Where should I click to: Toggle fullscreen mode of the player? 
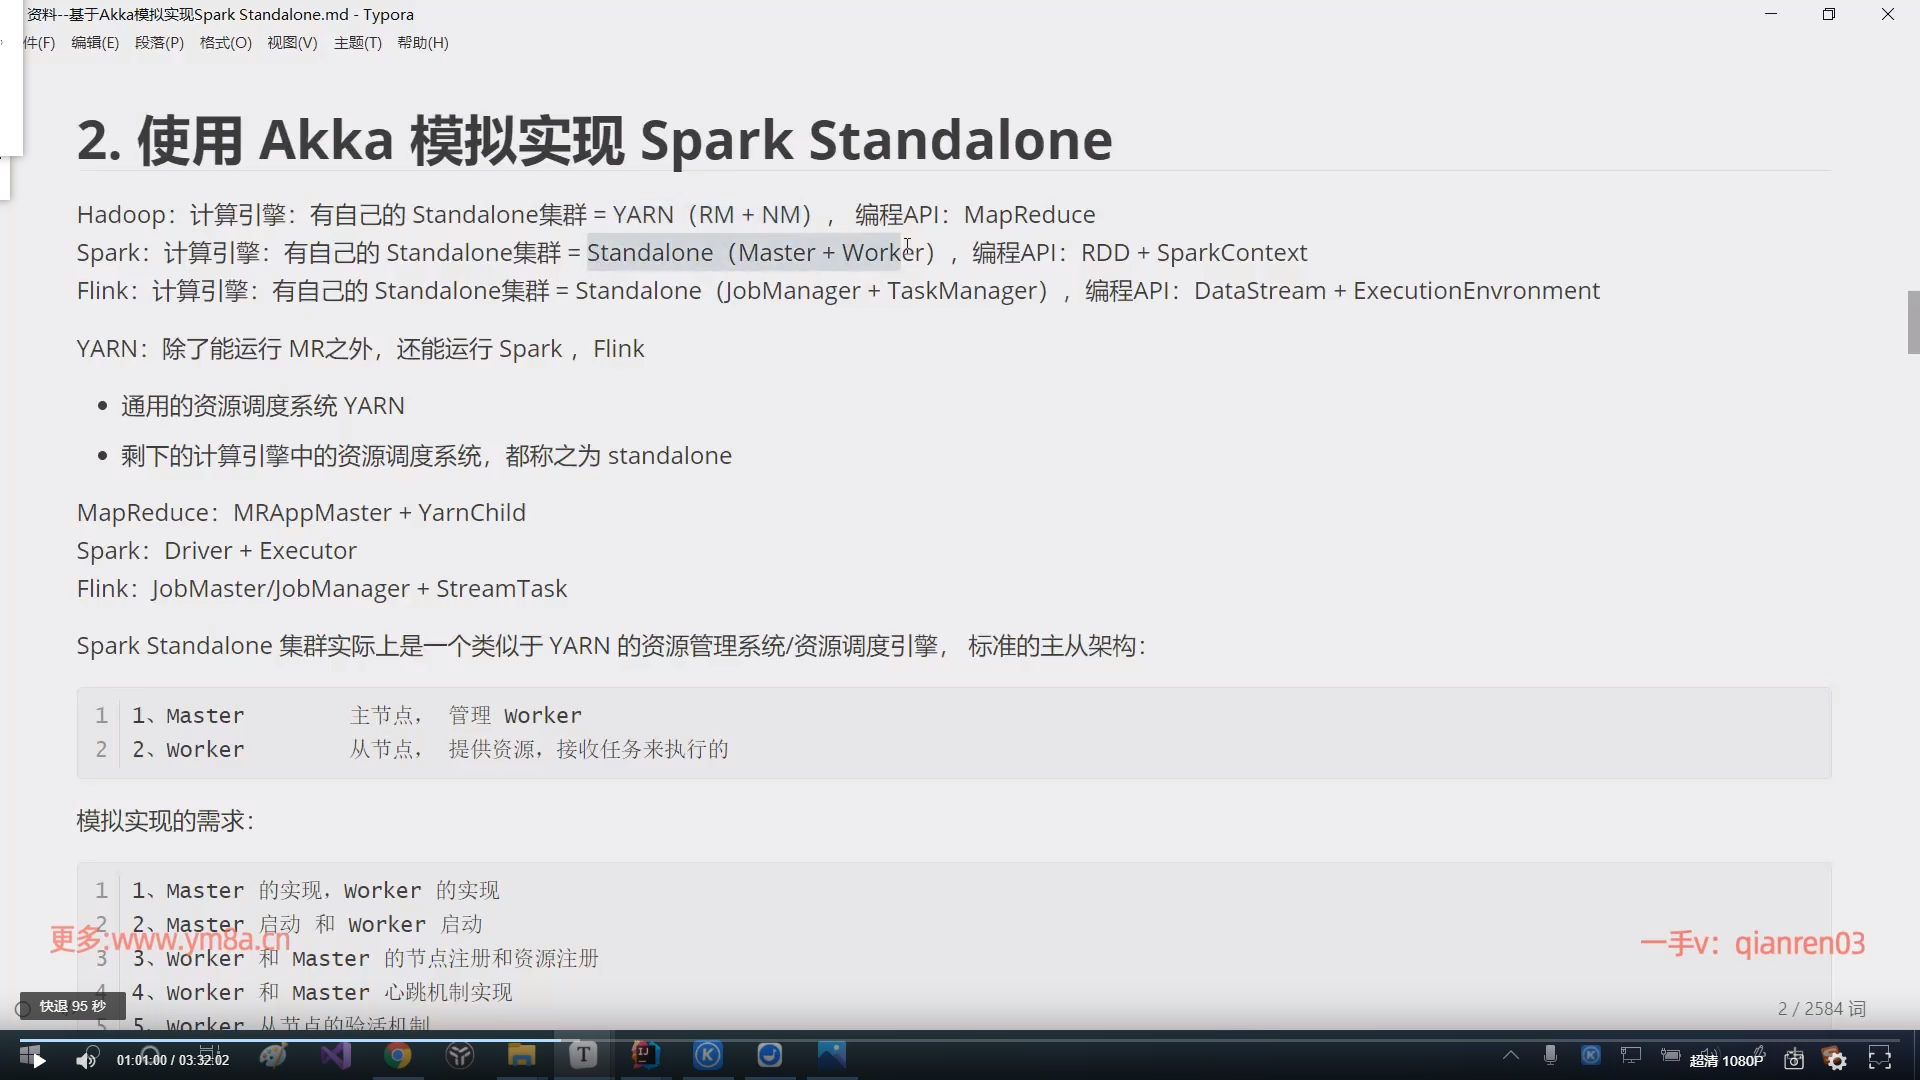(x=1880, y=1058)
